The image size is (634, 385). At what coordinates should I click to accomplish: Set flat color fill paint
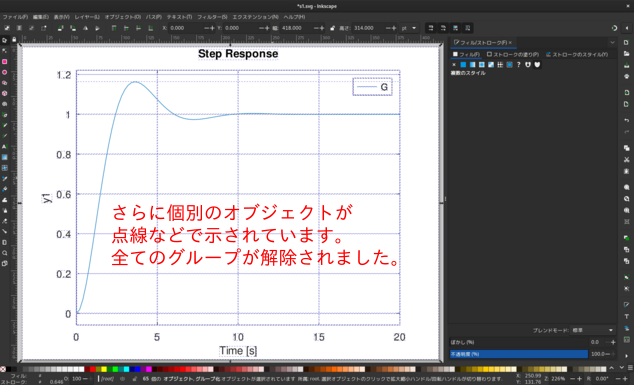(x=463, y=65)
